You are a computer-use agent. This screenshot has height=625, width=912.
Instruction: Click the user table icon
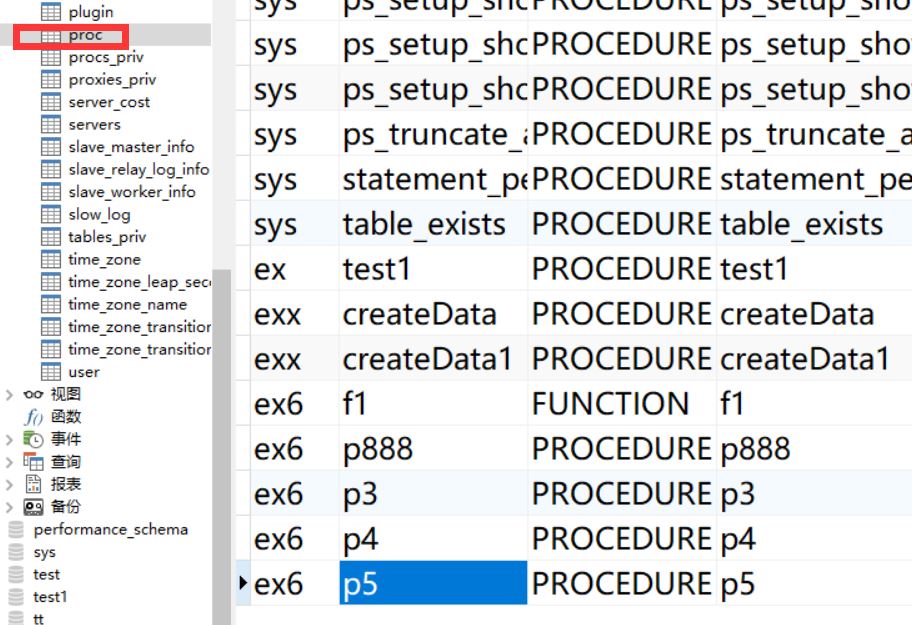(51, 372)
